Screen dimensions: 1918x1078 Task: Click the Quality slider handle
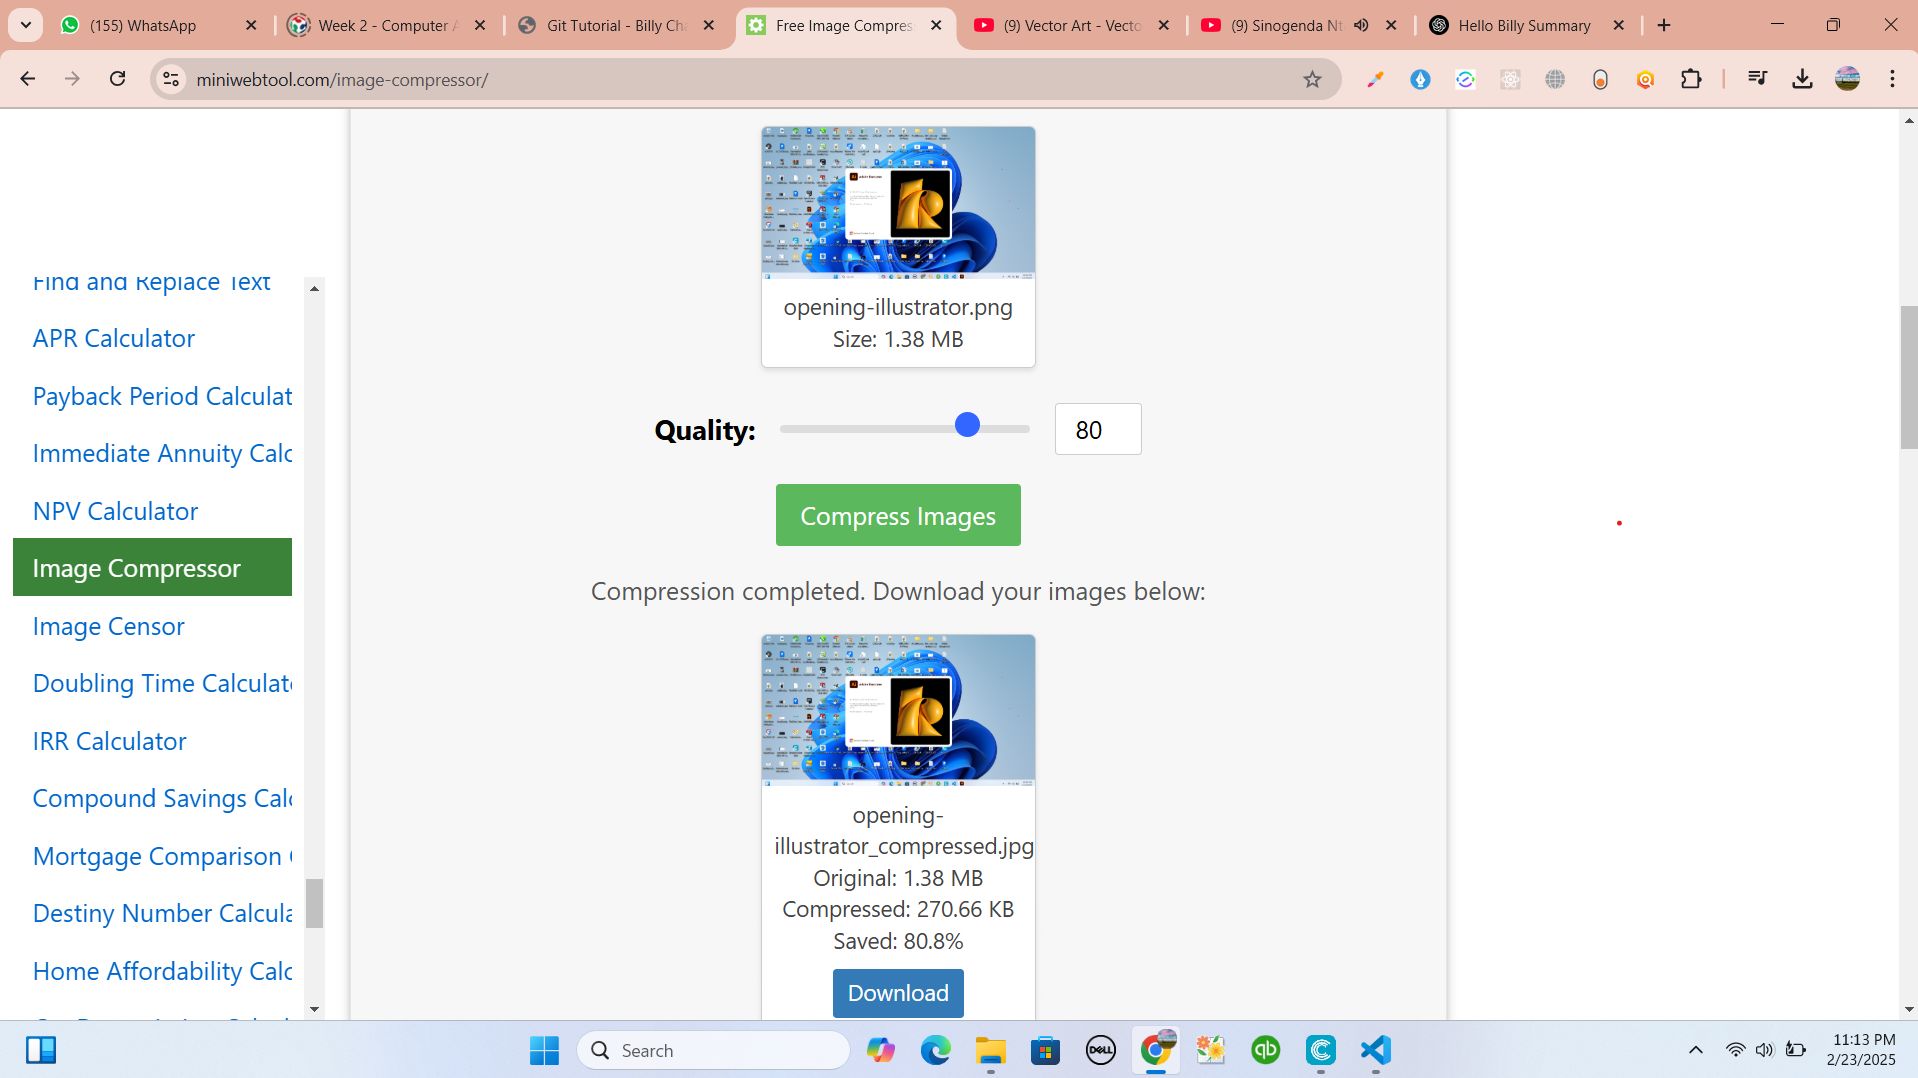967,425
